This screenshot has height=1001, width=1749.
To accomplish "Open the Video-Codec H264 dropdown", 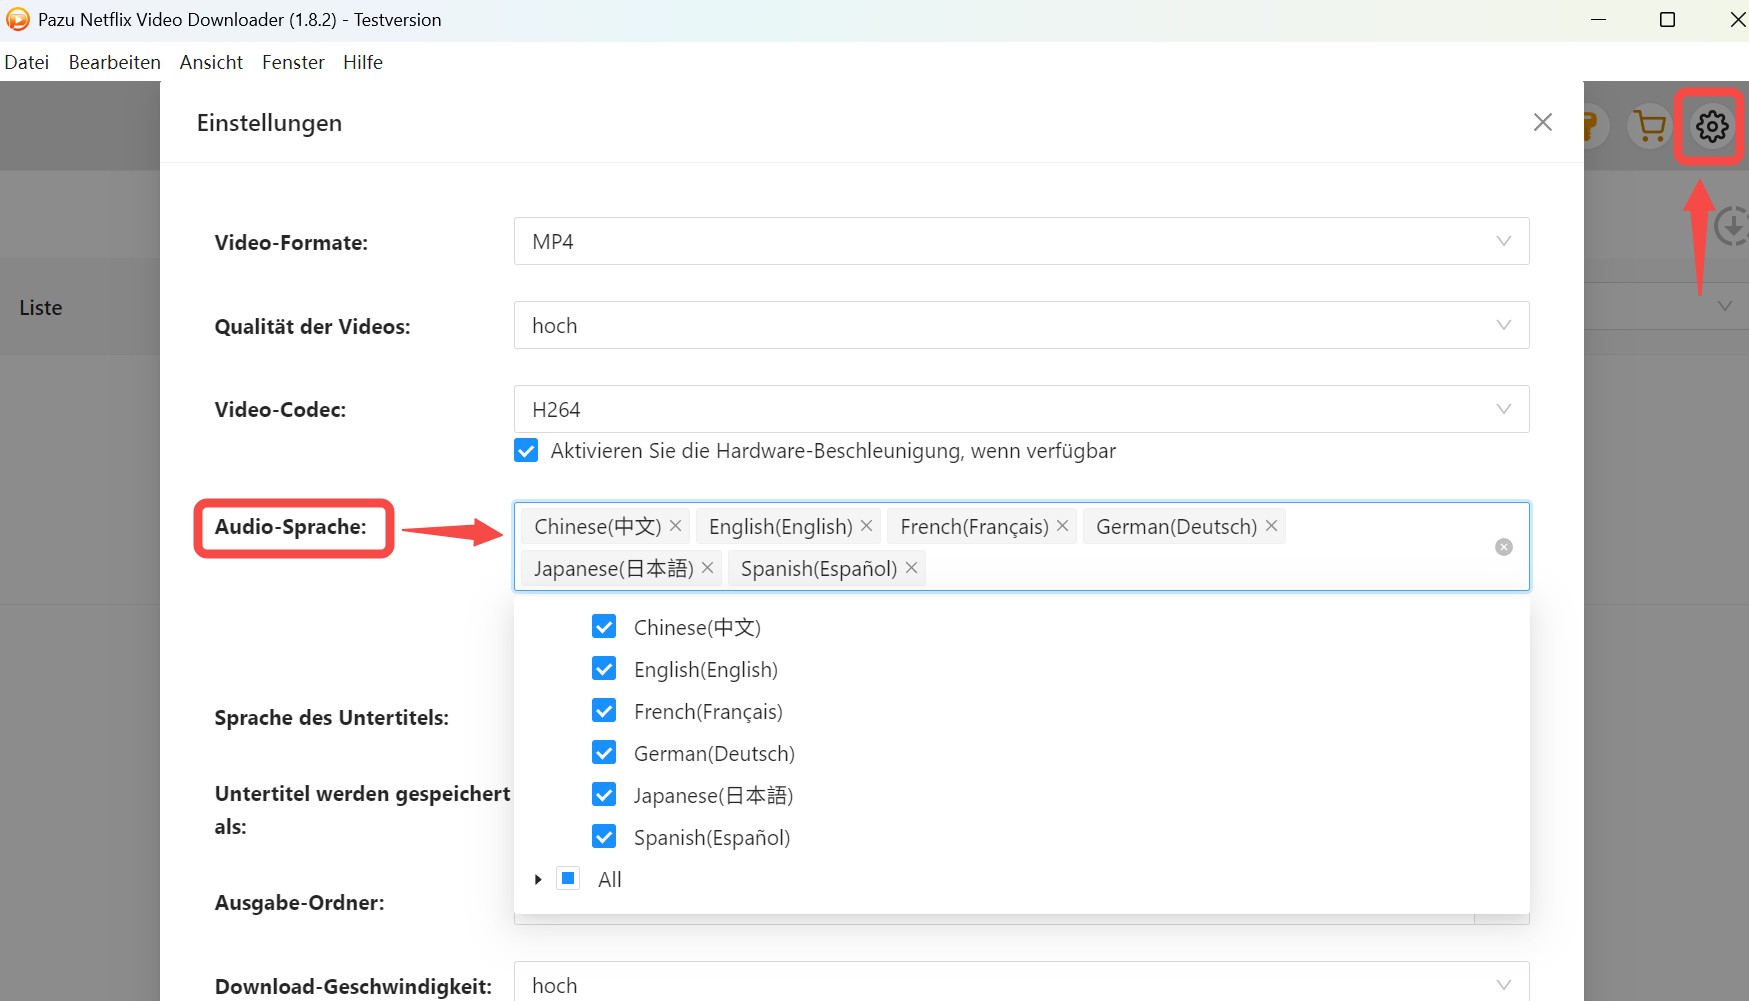I will tap(1021, 409).
